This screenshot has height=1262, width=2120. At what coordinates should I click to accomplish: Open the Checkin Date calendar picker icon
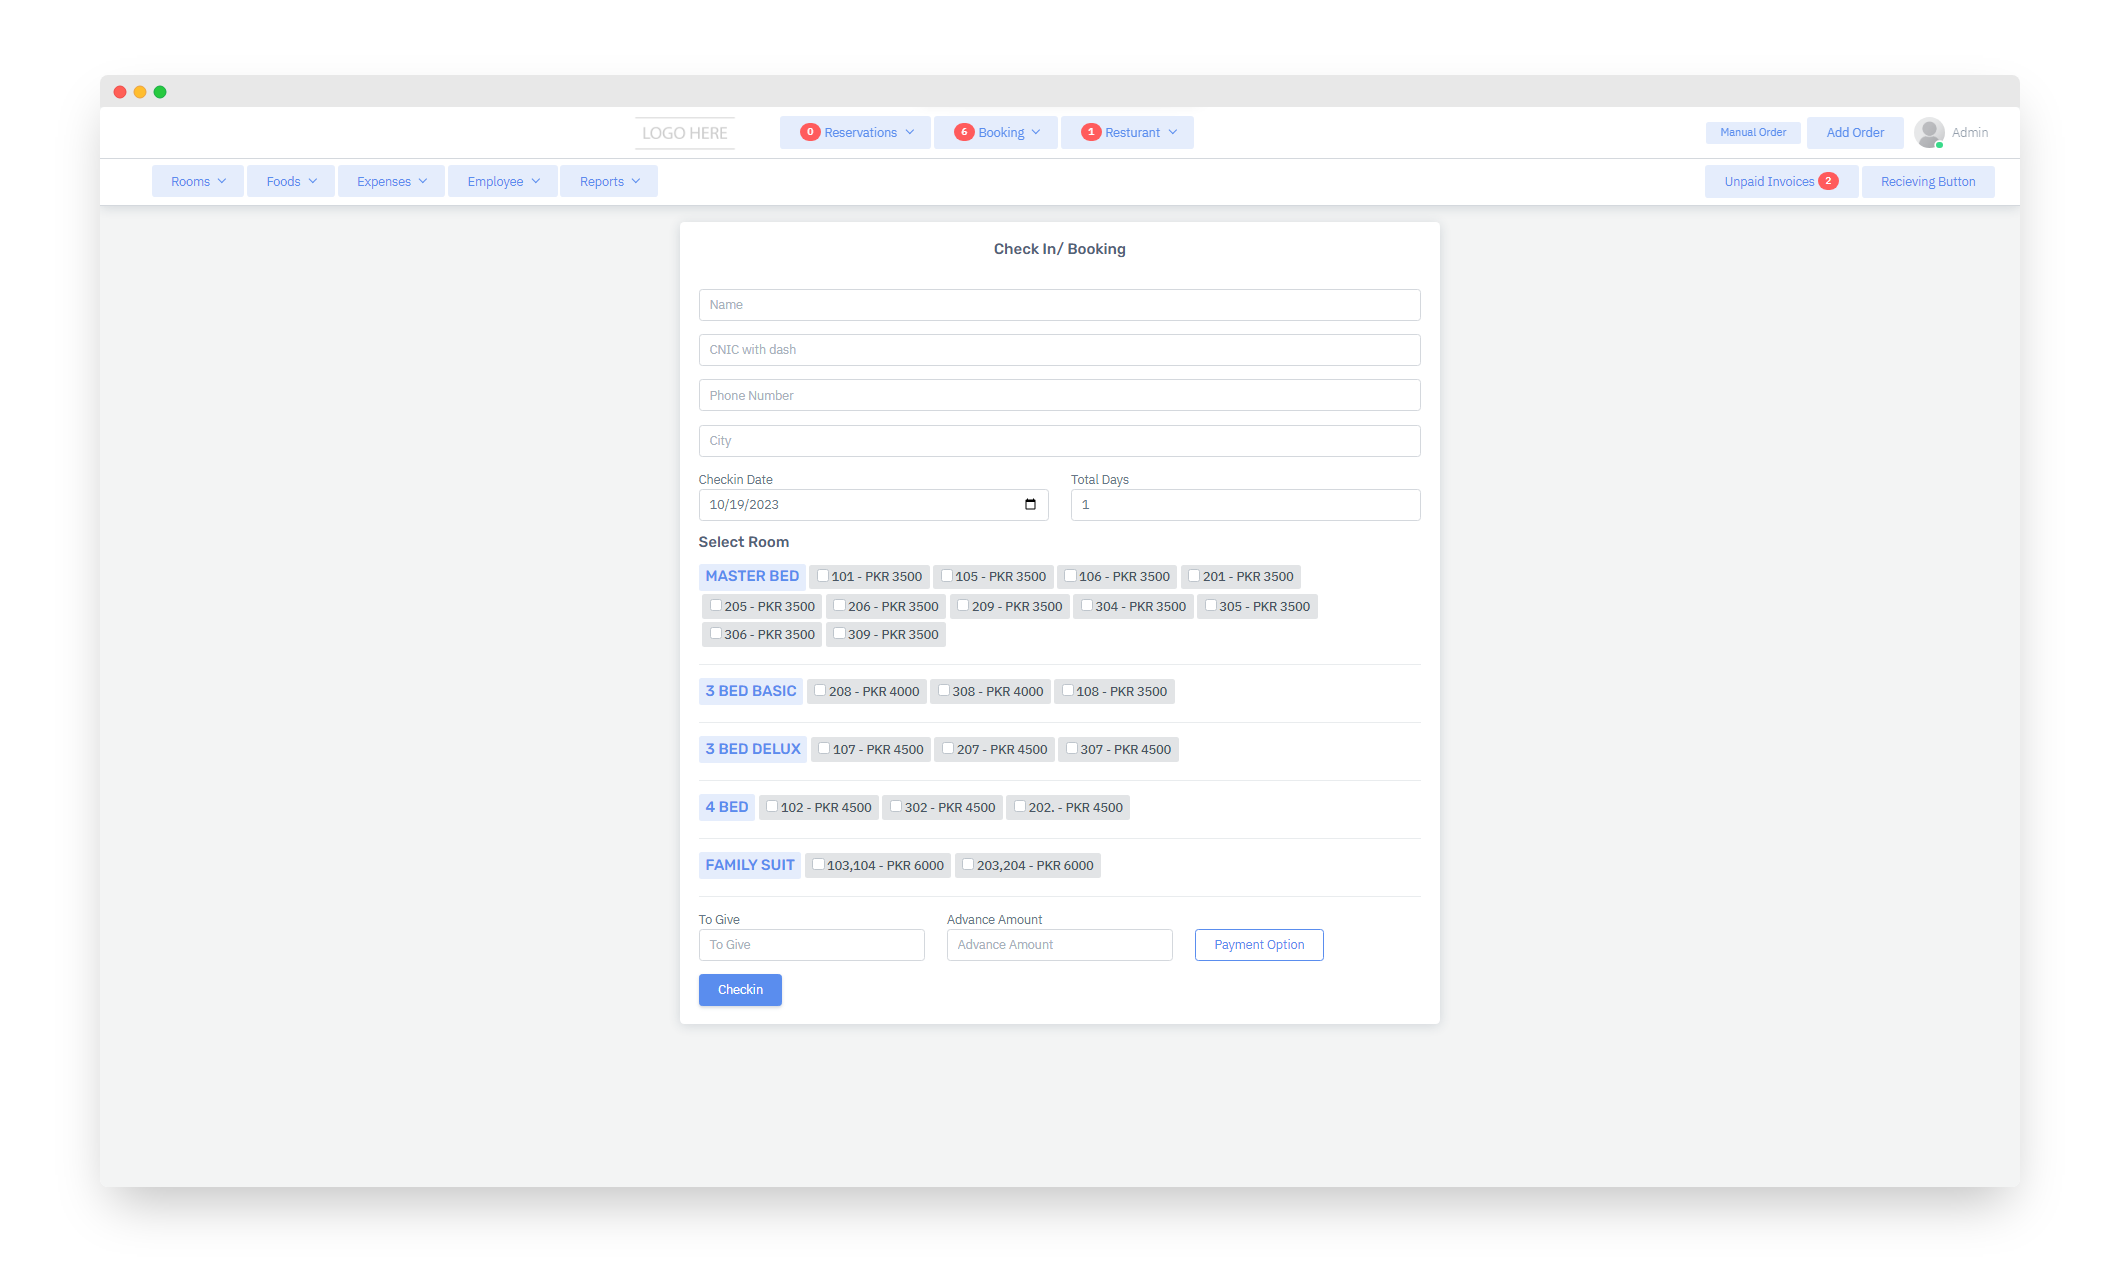tap(1030, 504)
